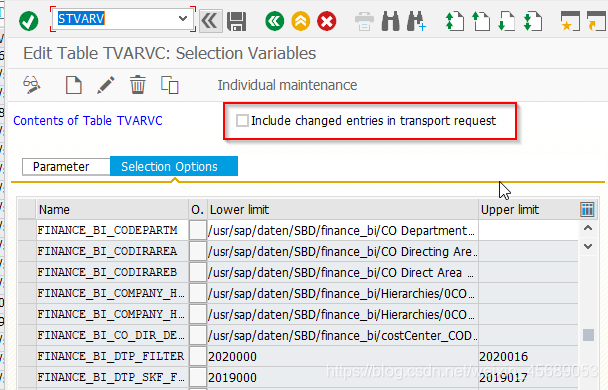Click the Find Next binoculars icon

pyautogui.click(x=416, y=21)
